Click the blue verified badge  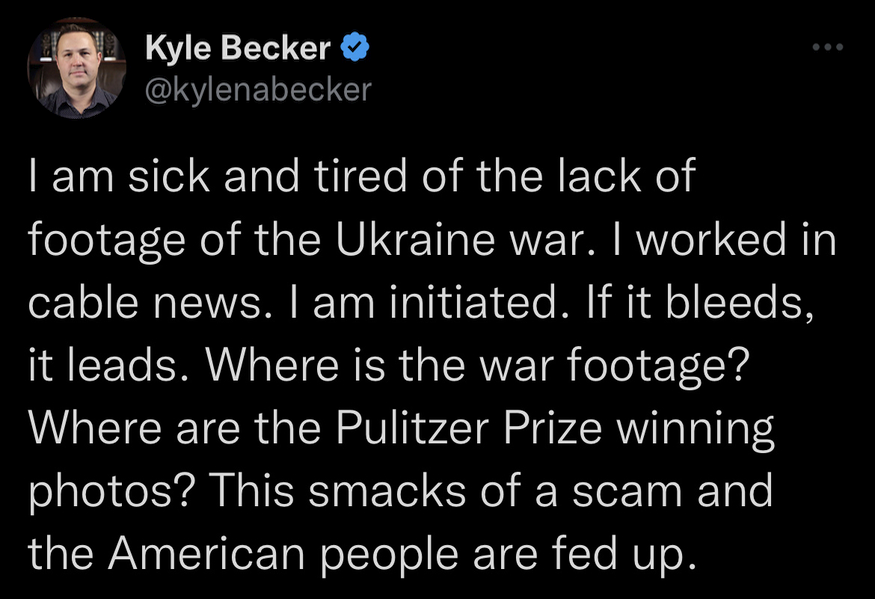click(359, 47)
